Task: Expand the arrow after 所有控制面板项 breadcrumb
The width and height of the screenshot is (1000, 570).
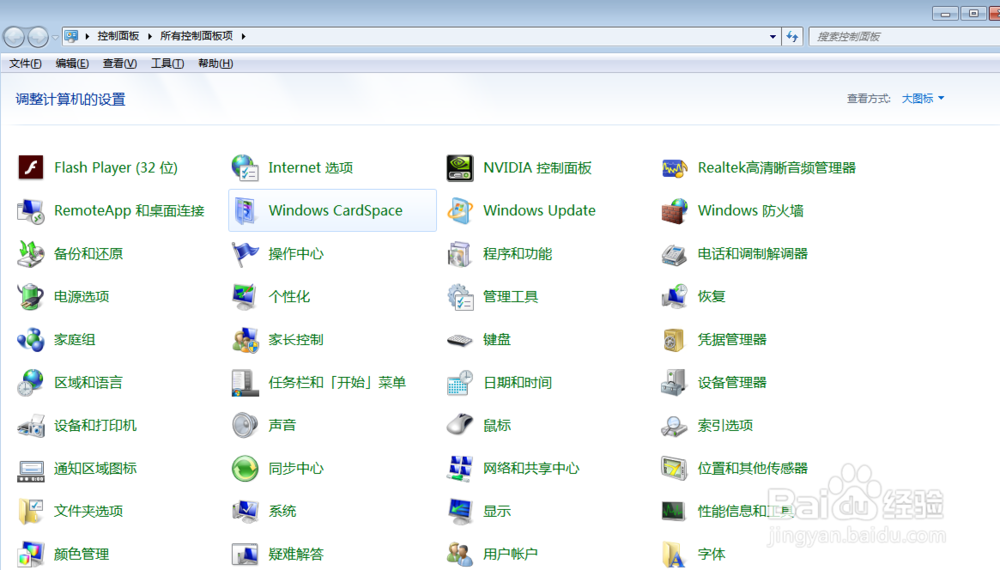Action: (244, 36)
